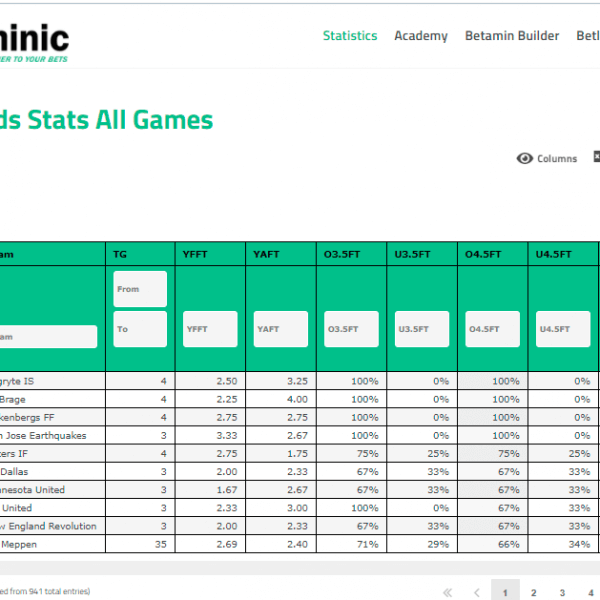The image size is (600, 600).
Task: Click the 34% U4.5FT value
Action: pos(579,544)
